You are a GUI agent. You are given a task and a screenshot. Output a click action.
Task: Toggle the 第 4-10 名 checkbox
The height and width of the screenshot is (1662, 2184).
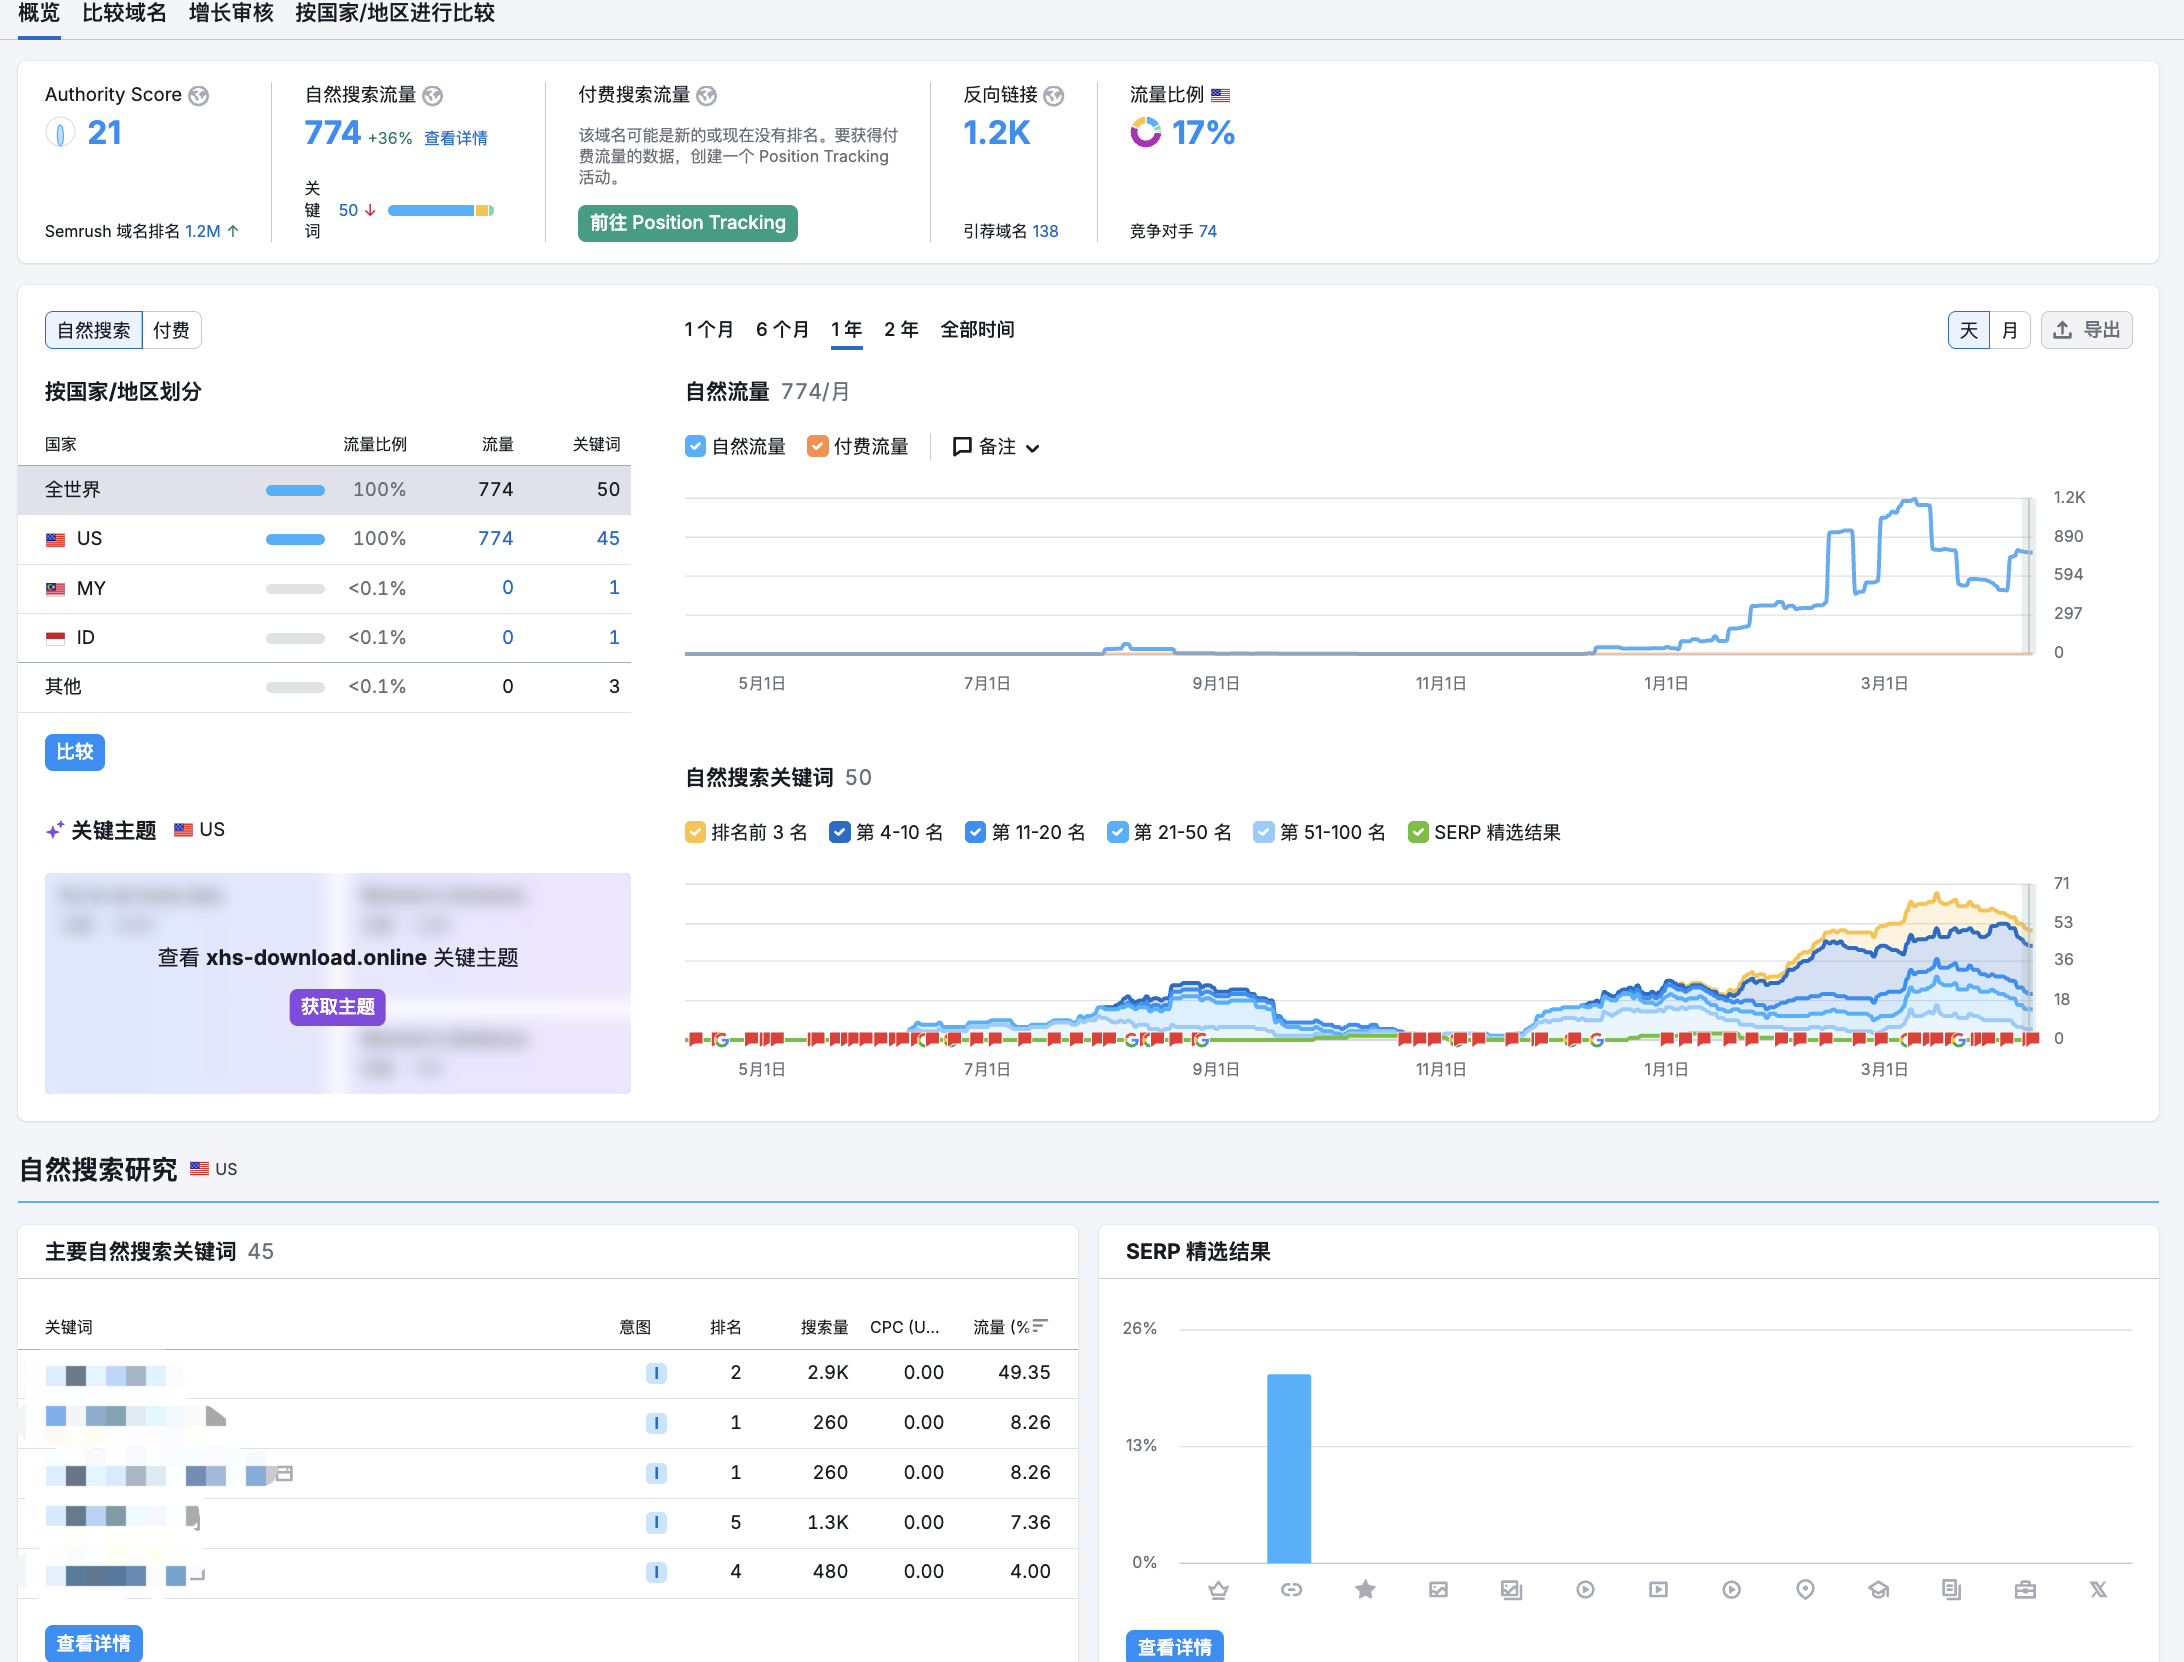pyautogui.click(x=840, y=832)
